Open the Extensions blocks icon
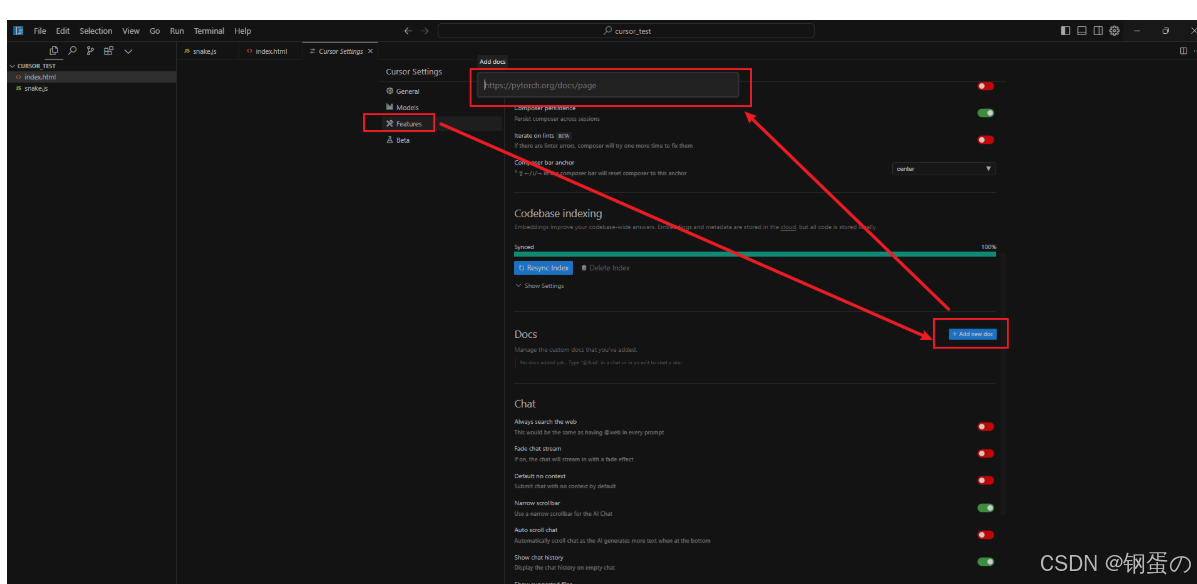This screenshot has height=584, width=1197. 108,51
